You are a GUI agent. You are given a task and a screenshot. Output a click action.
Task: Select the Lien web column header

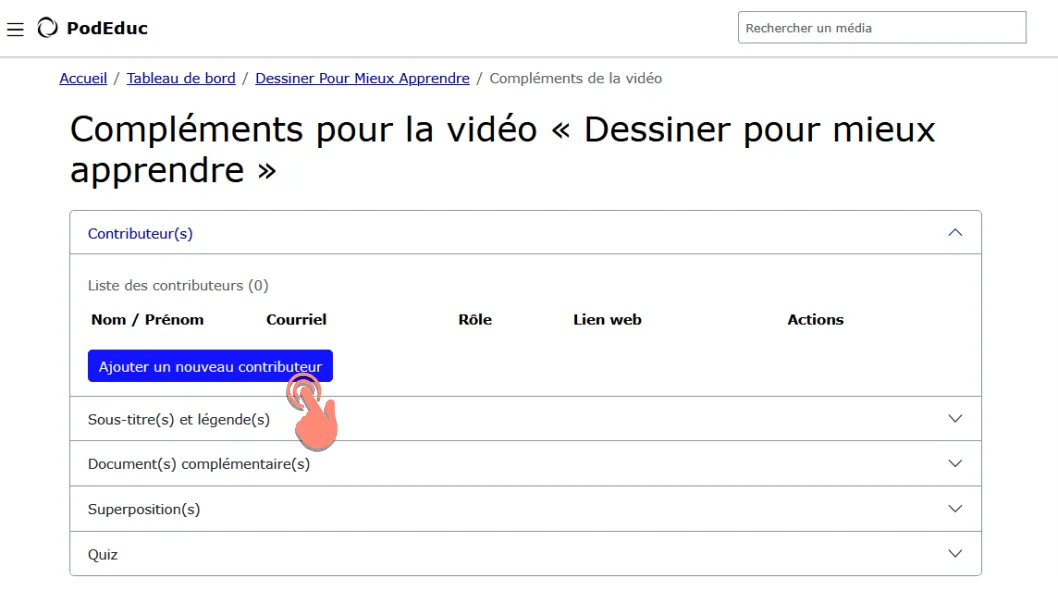(x=607, y=320)
